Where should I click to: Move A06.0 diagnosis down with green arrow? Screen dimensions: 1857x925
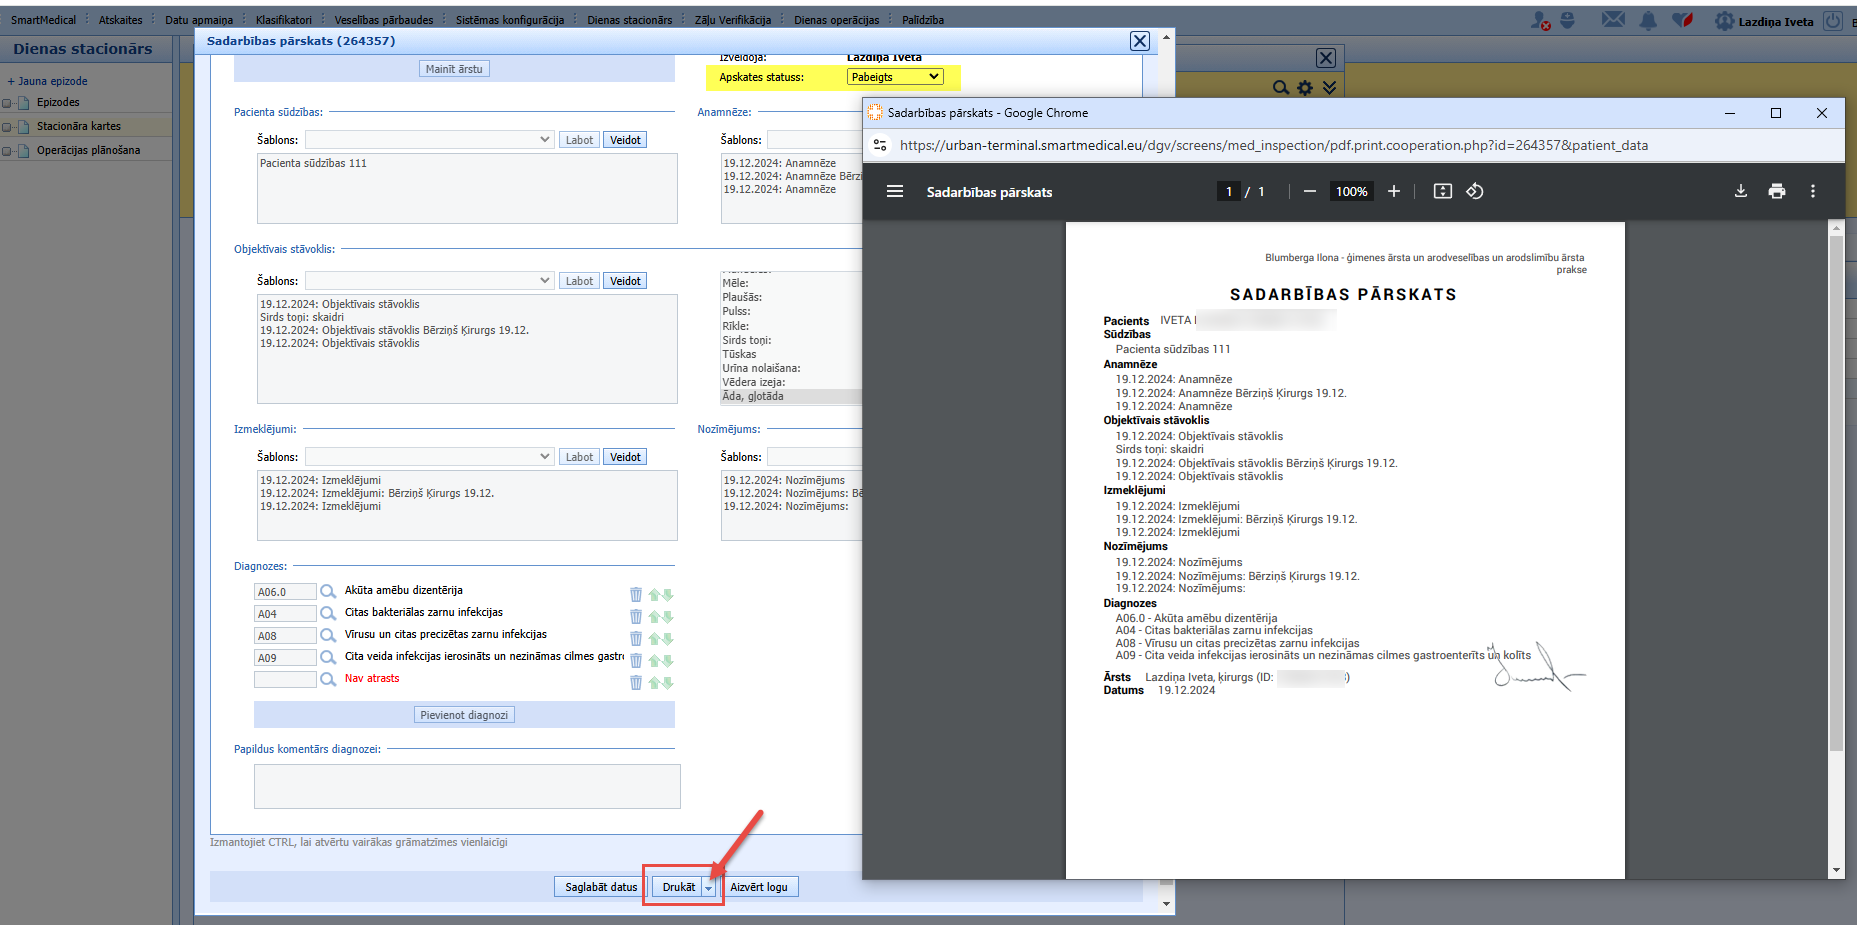pos(667,594)
